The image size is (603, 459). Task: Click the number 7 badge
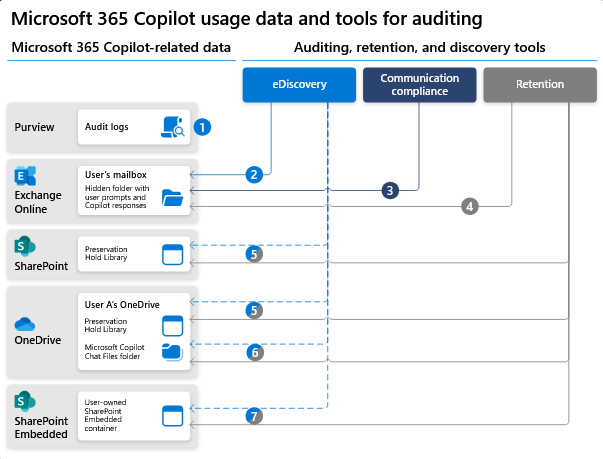[255, 415]
